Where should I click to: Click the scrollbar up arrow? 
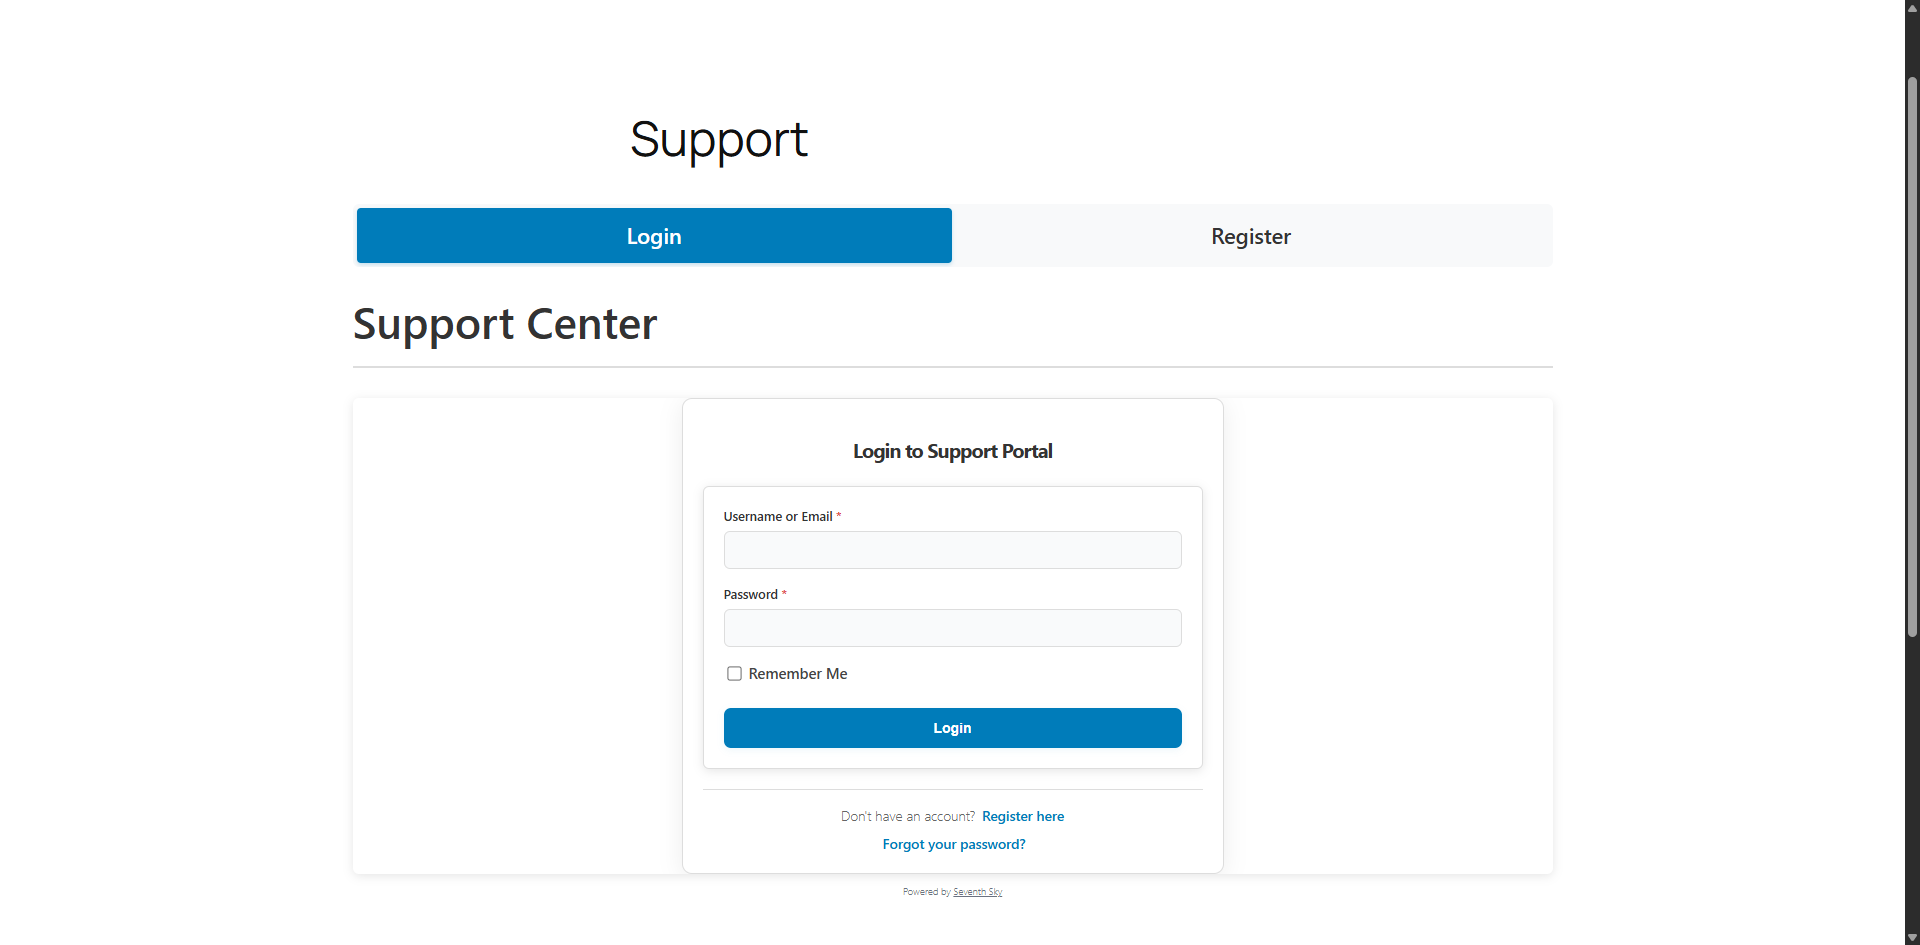[x=1912, y=8]
